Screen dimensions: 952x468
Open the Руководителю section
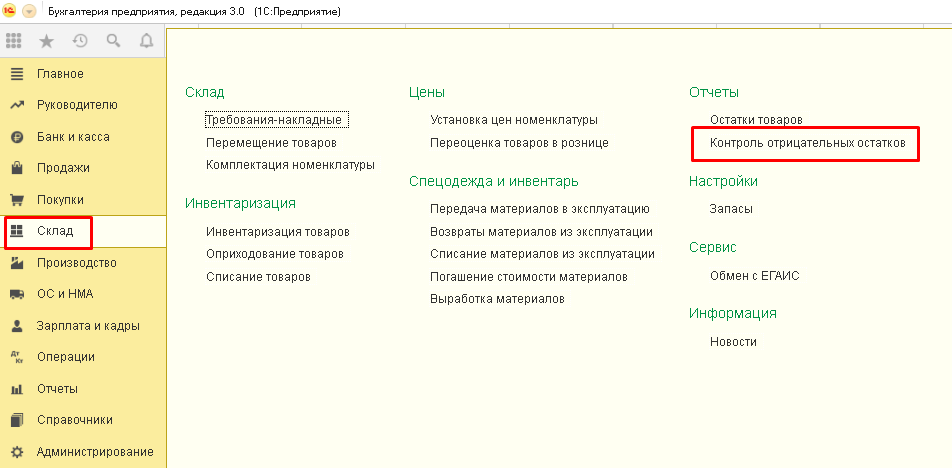point(77,105)
